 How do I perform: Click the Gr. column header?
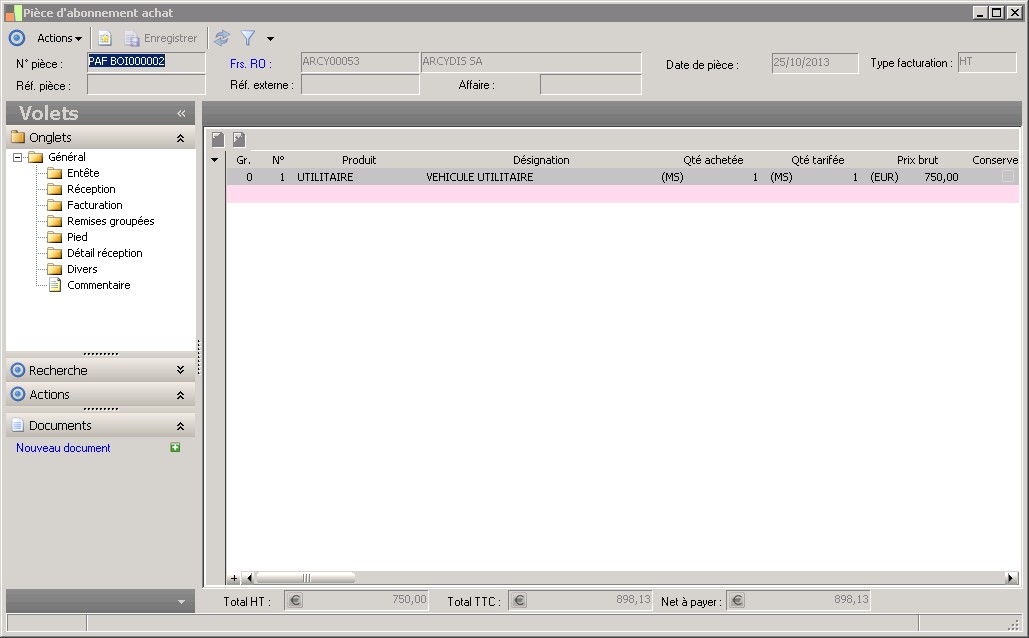[x=243, y=160]
